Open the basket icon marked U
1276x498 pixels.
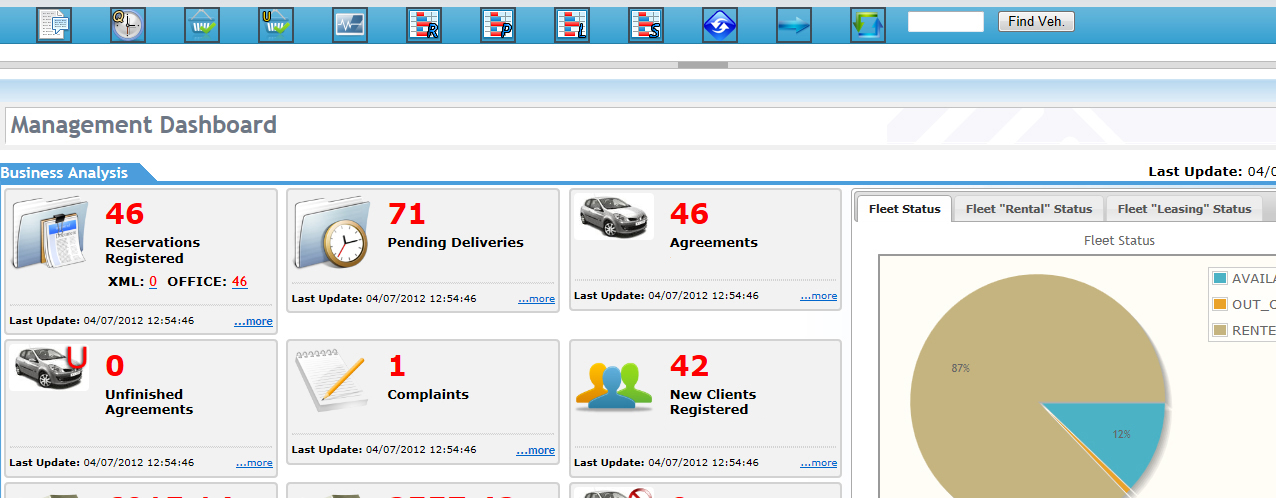(276, 25)
